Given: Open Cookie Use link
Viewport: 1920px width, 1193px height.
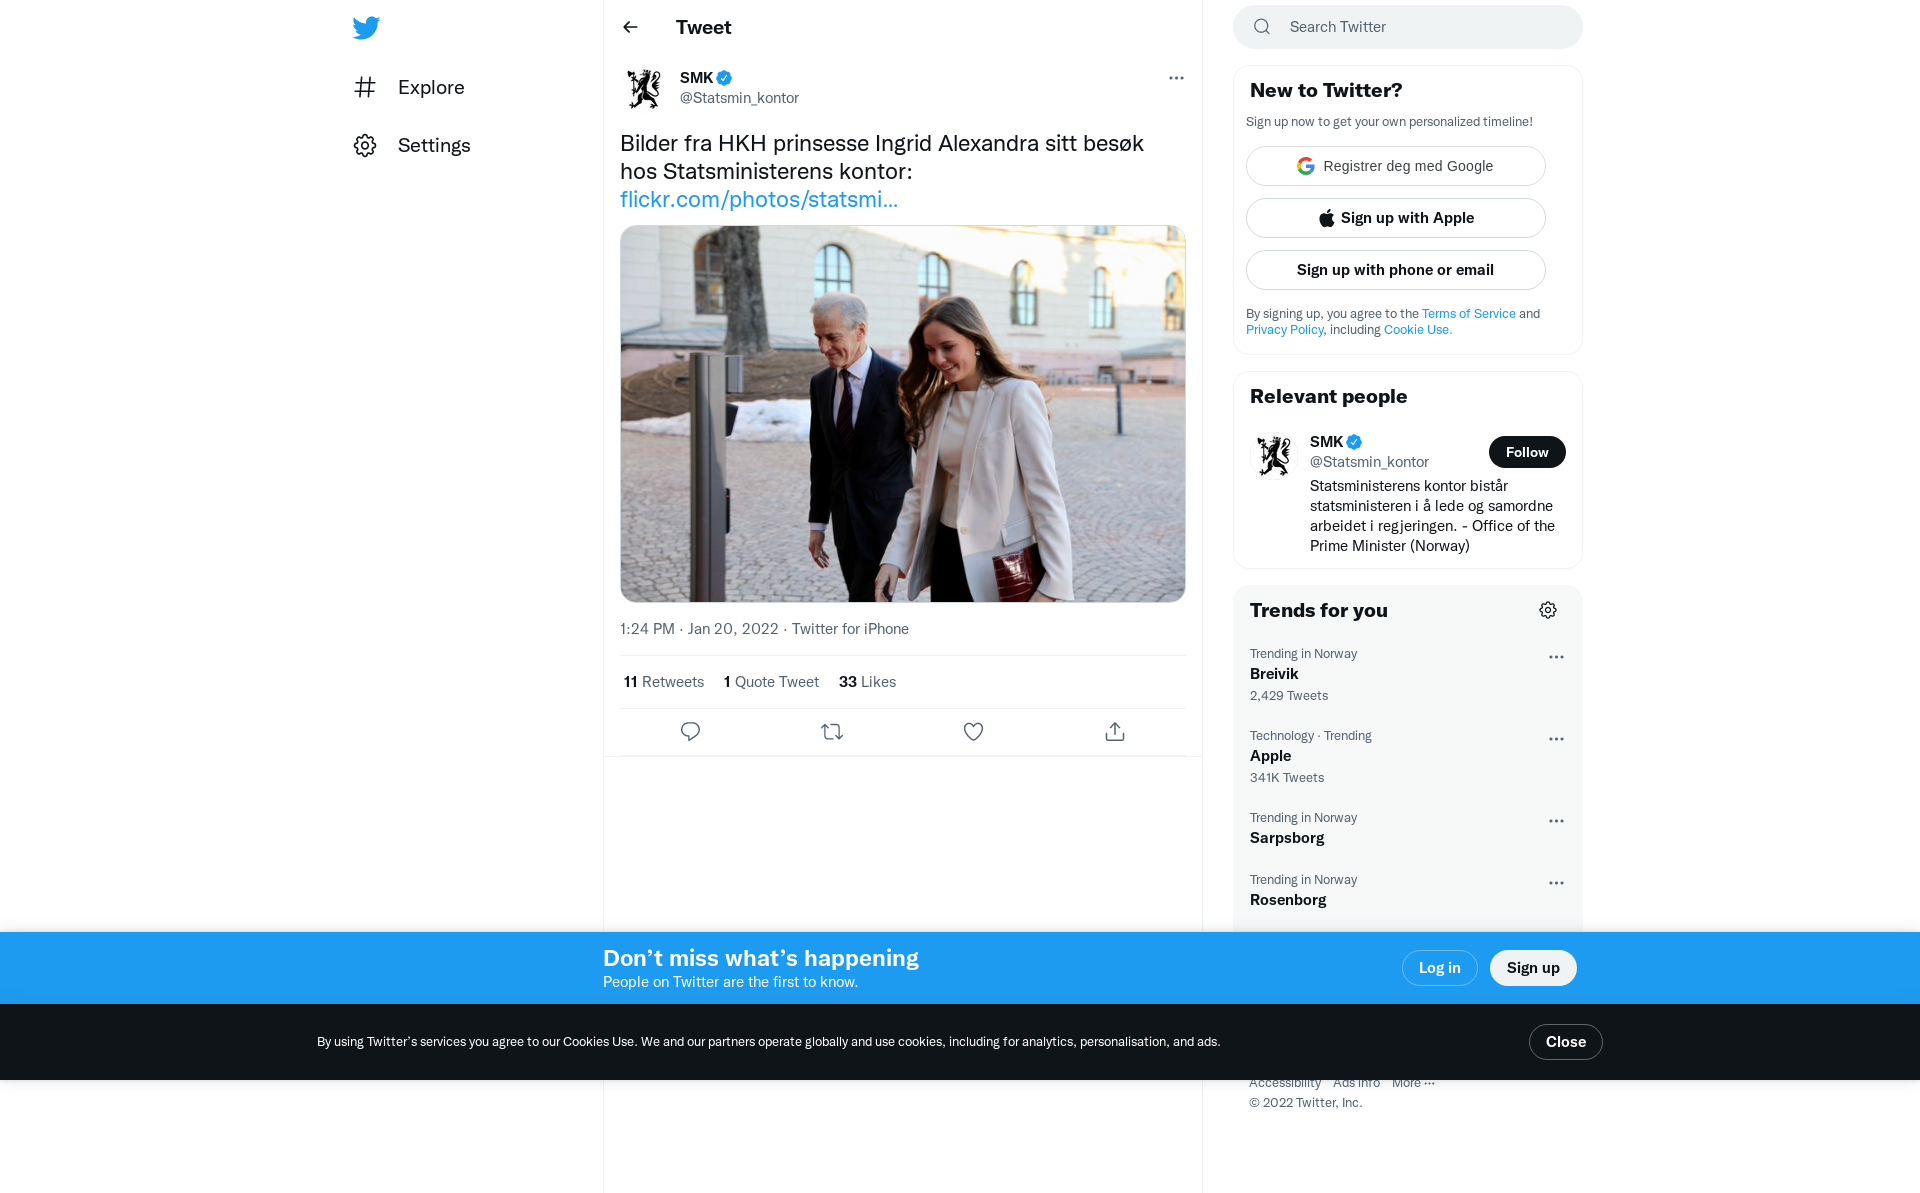Looking at the screenshot, I should click(x=1417, y=330).
